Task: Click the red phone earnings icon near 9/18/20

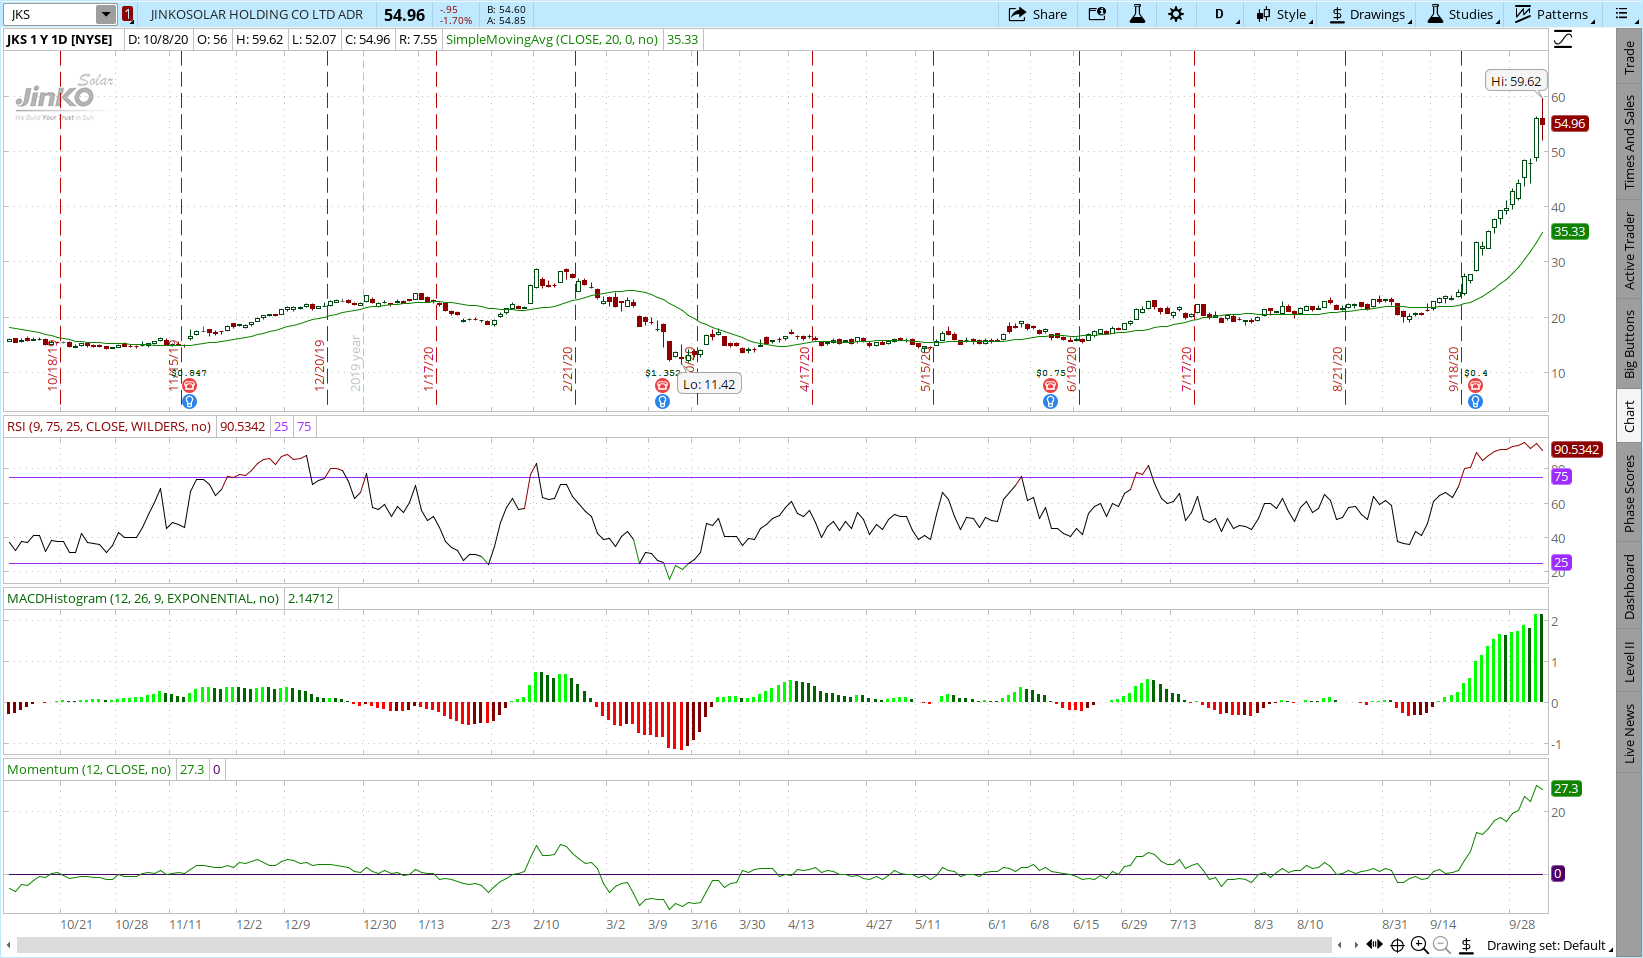Action: (1475, 386)
